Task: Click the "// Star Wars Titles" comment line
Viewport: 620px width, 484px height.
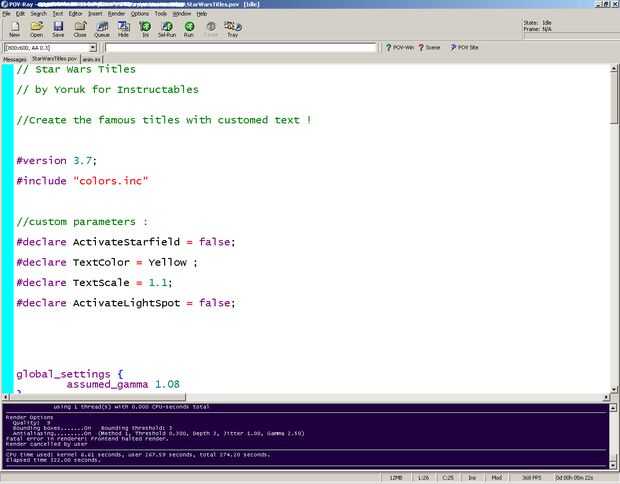Action: coord(76,69)
